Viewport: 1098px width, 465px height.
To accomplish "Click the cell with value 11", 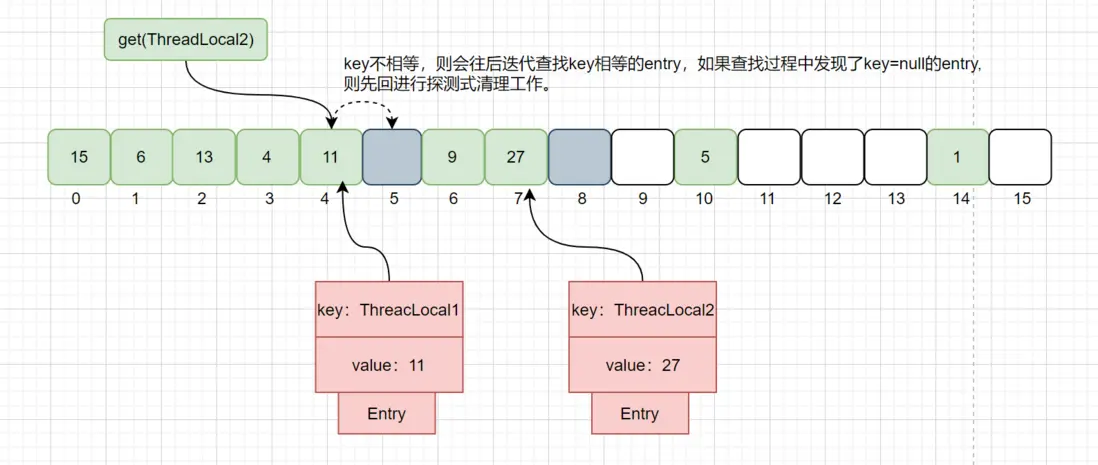I will pos(330,157).
